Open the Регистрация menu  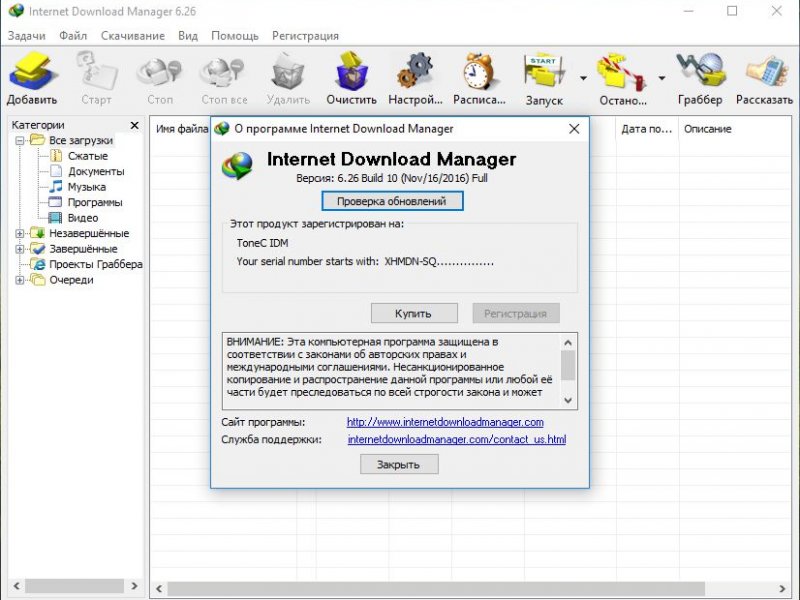point(305,36)
